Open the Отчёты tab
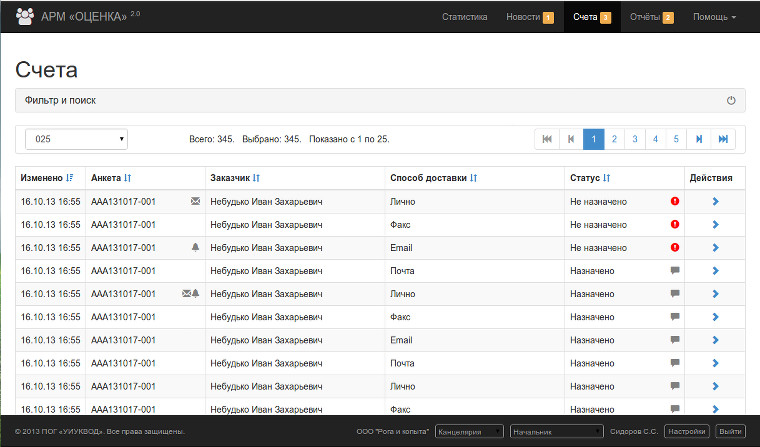Image resolution: width=760 pixels, height=447 pixels. point(651,17)
